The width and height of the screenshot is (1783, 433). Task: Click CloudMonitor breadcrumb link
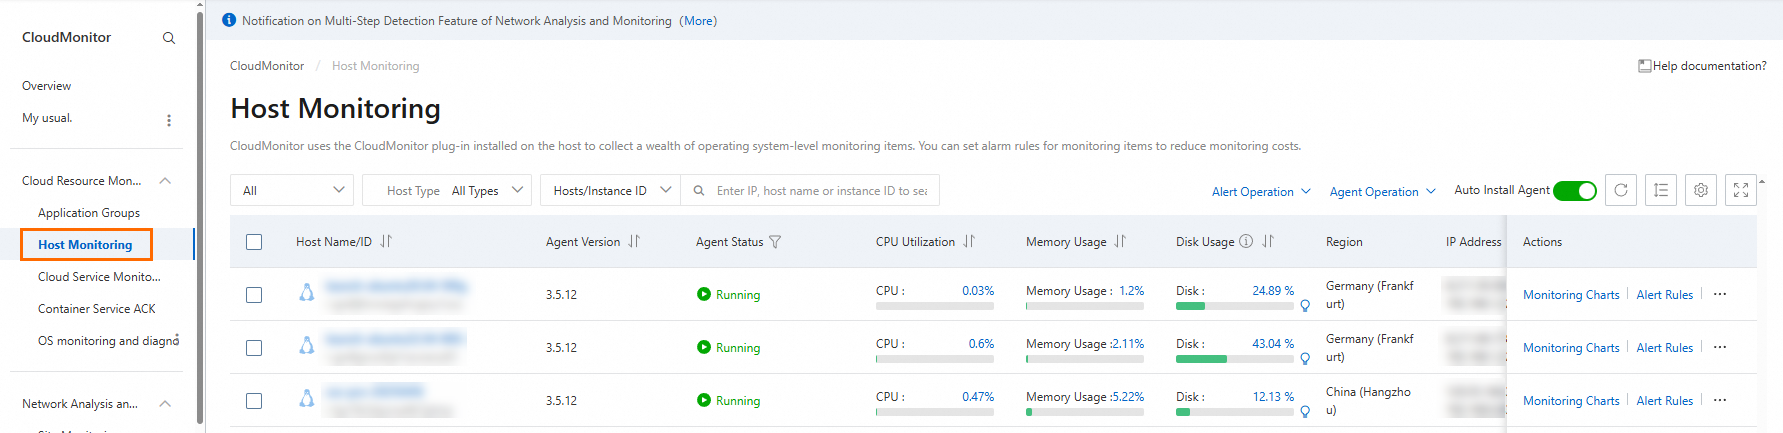click(x=267, y=66)
